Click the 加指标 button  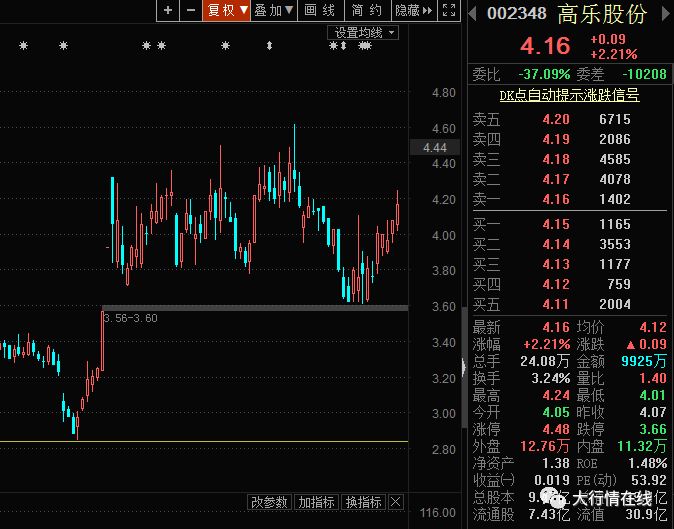pos(316,502)
